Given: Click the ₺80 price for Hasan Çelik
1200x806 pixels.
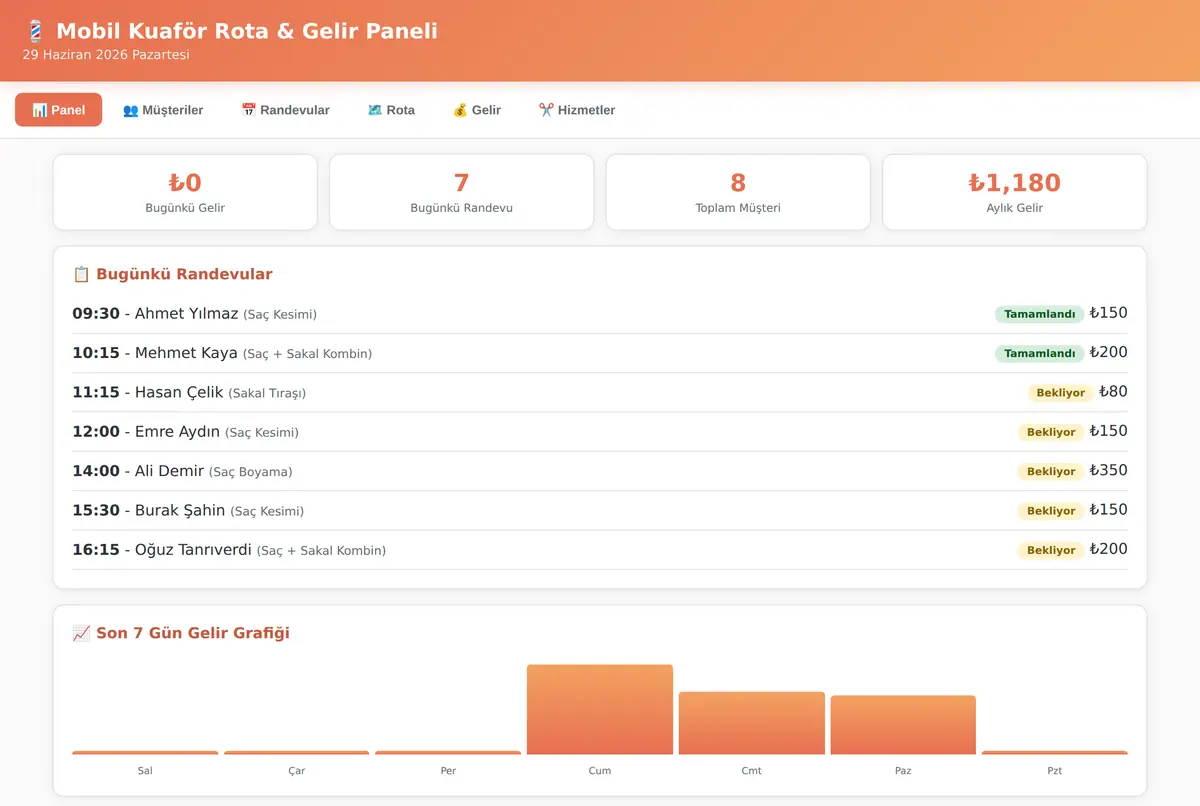Looking at the screenshot, I should (1113, 392).
